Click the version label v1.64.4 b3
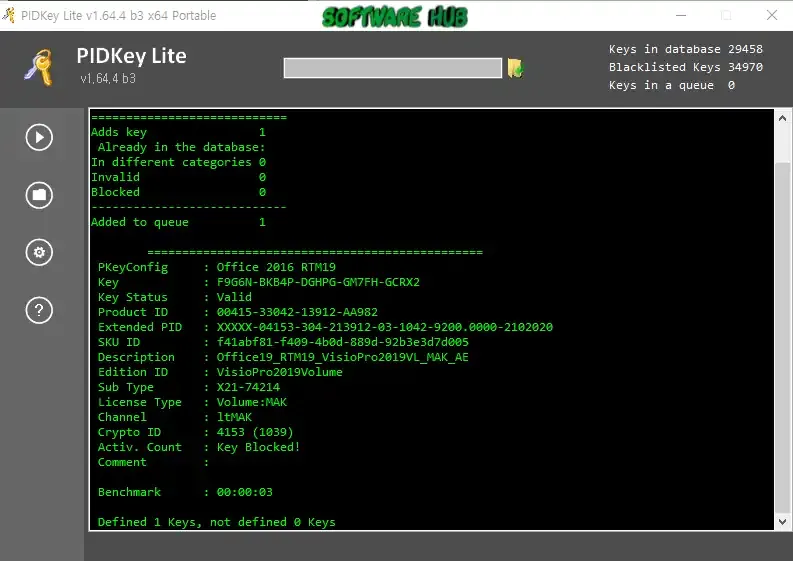This screenshot has height=561, width=793. point(108,78)
